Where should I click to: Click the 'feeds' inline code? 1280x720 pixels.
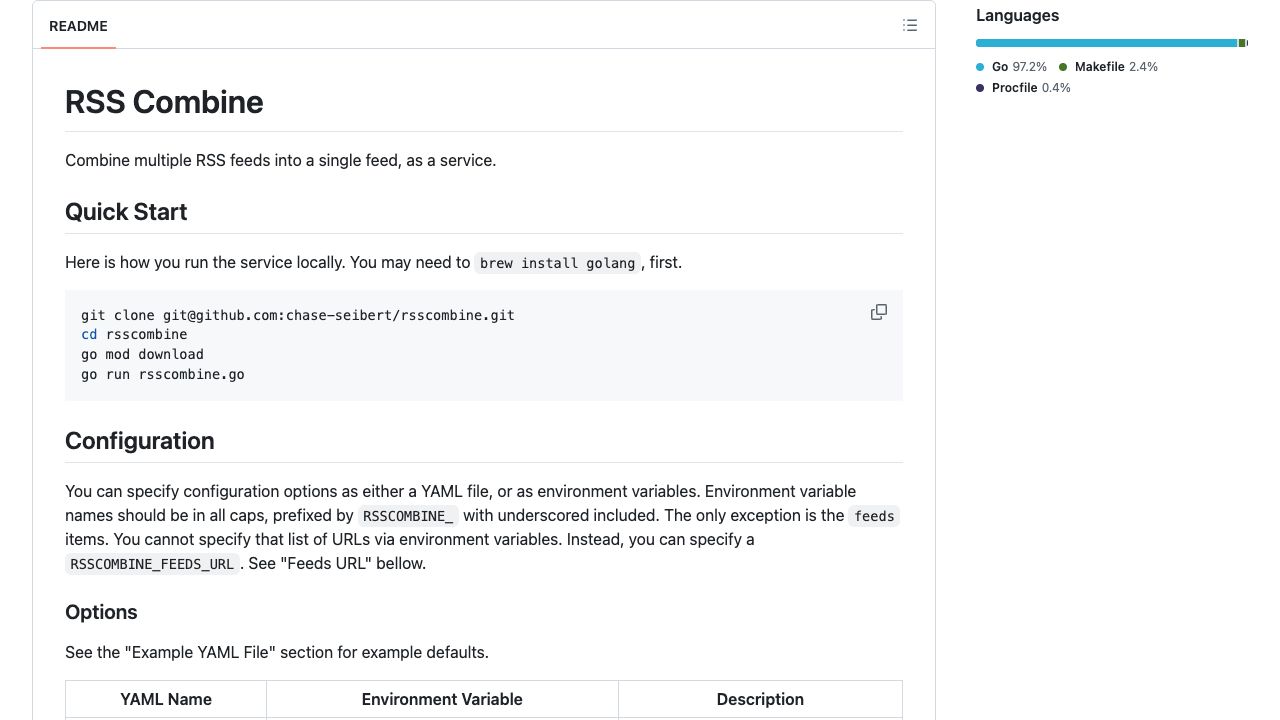coord(874,516)
